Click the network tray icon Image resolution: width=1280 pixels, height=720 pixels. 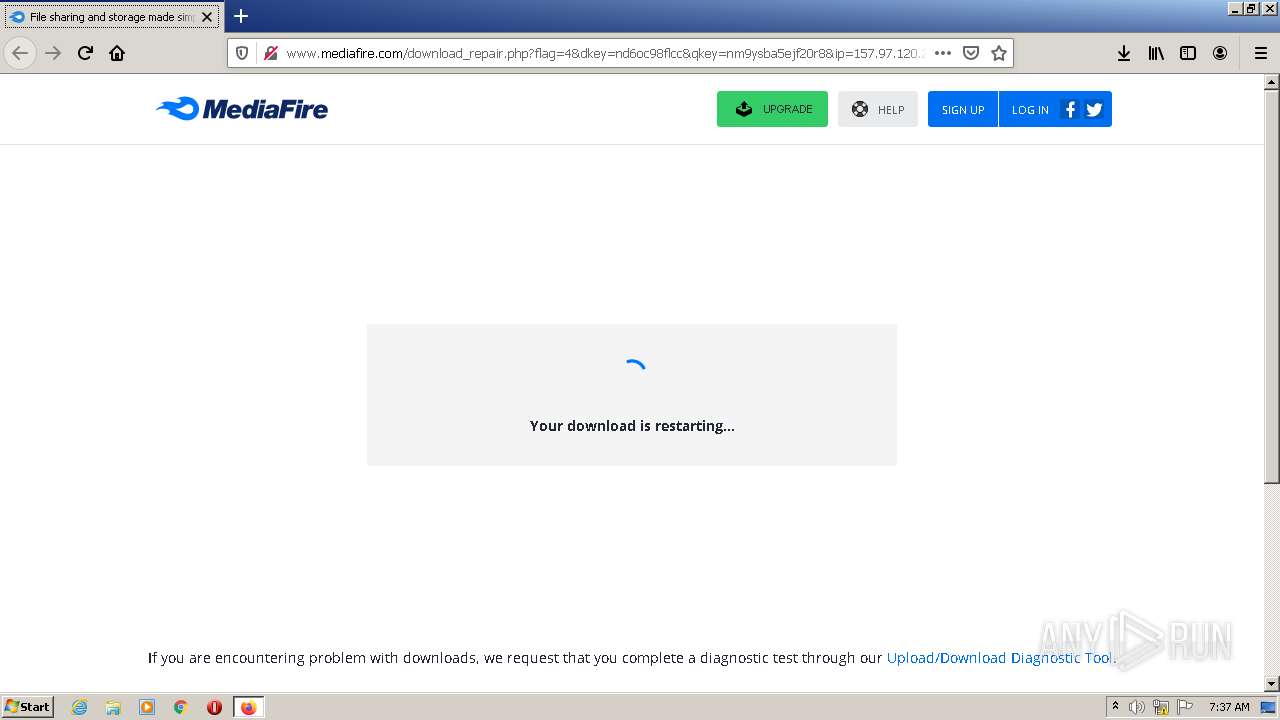point(1161,707)
